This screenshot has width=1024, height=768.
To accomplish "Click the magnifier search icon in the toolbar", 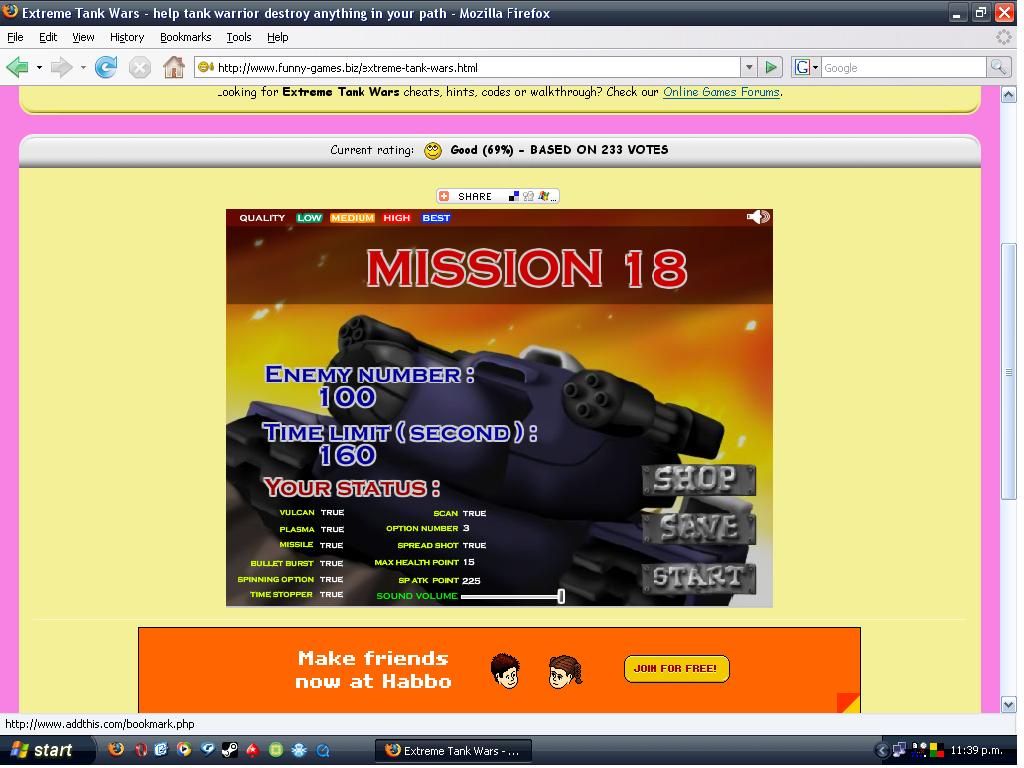I will 999,67.
